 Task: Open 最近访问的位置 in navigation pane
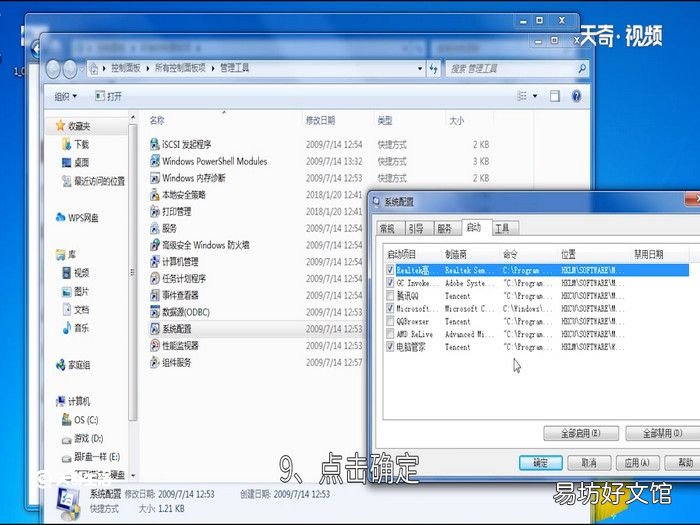93,181
